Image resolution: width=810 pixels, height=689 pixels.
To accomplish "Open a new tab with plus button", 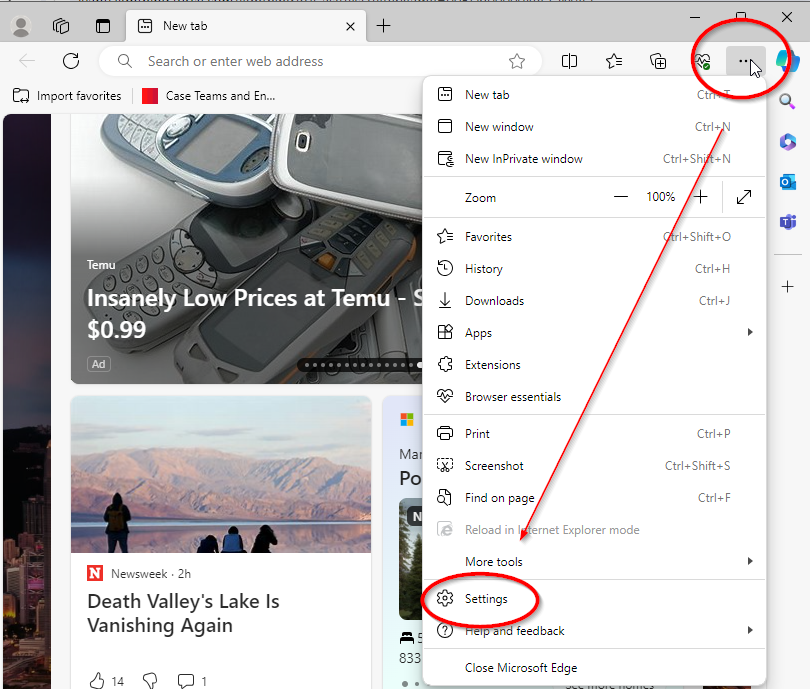I will [384, 26].
